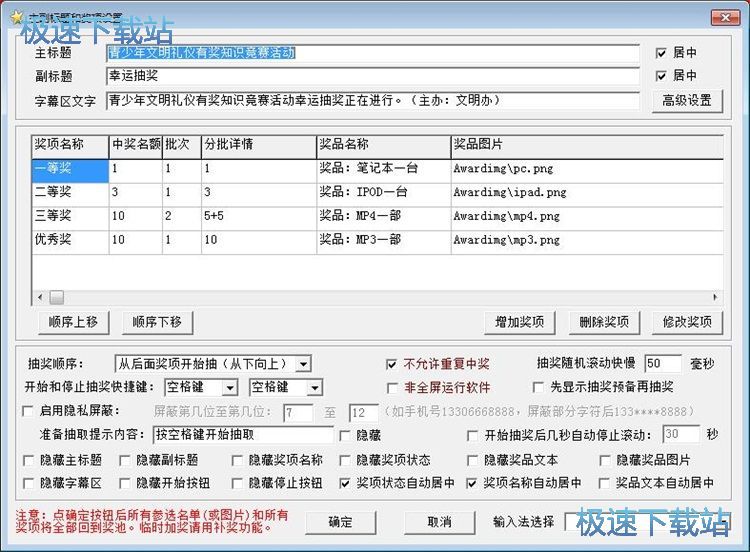The image size is (750, 552).
Task: Click the prize list scroll right arrow
Action: [x=715, y=298]
